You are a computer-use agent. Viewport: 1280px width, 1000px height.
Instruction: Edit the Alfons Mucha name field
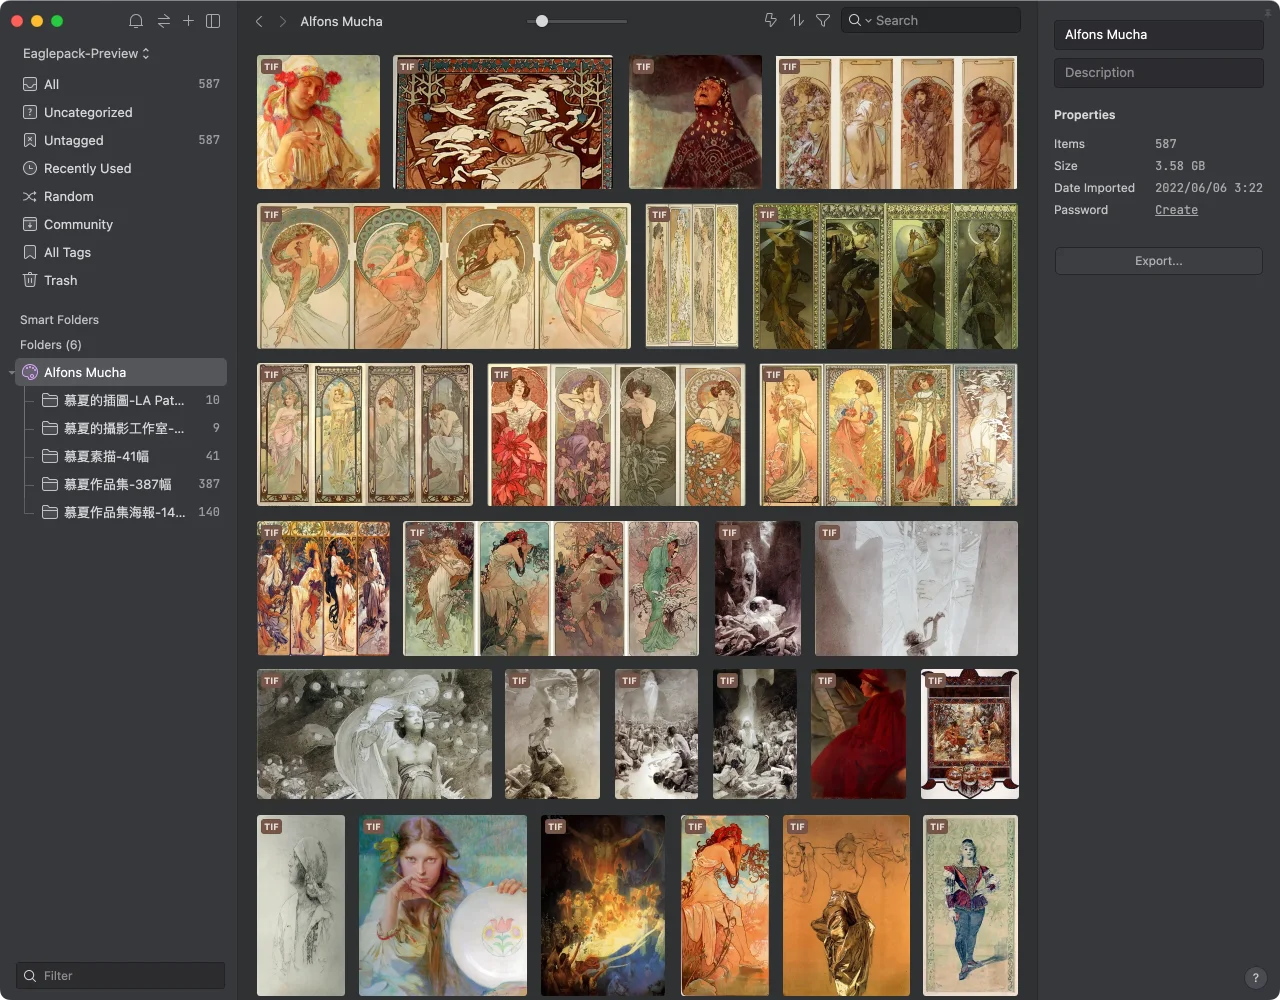tap(1158, 34)
